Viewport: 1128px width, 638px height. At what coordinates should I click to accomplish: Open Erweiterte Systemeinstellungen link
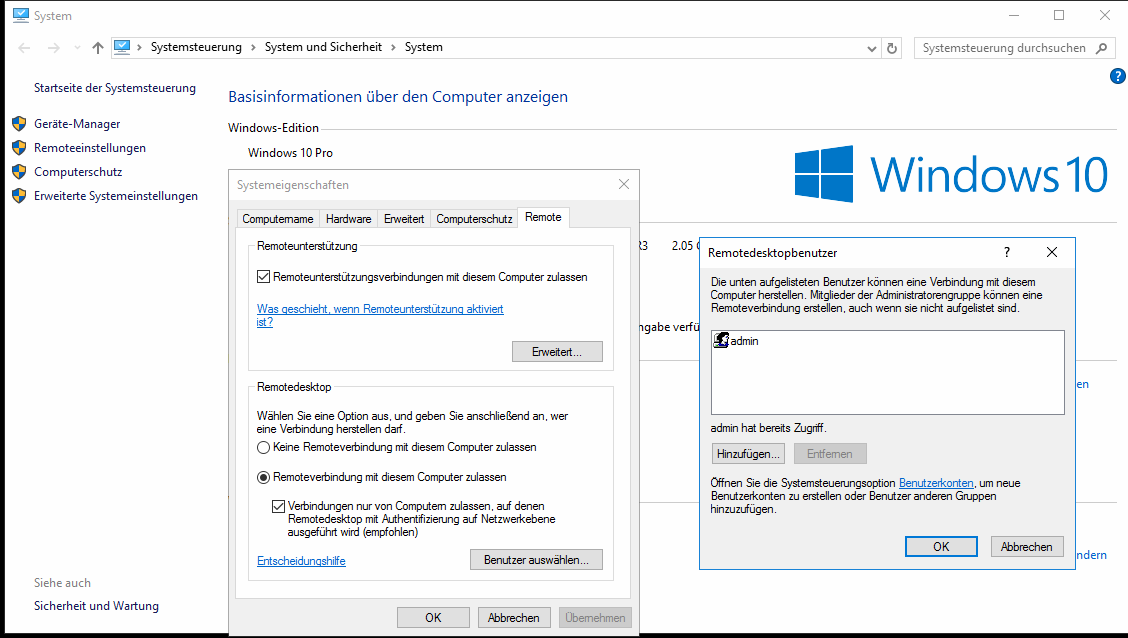coord(116,196)
